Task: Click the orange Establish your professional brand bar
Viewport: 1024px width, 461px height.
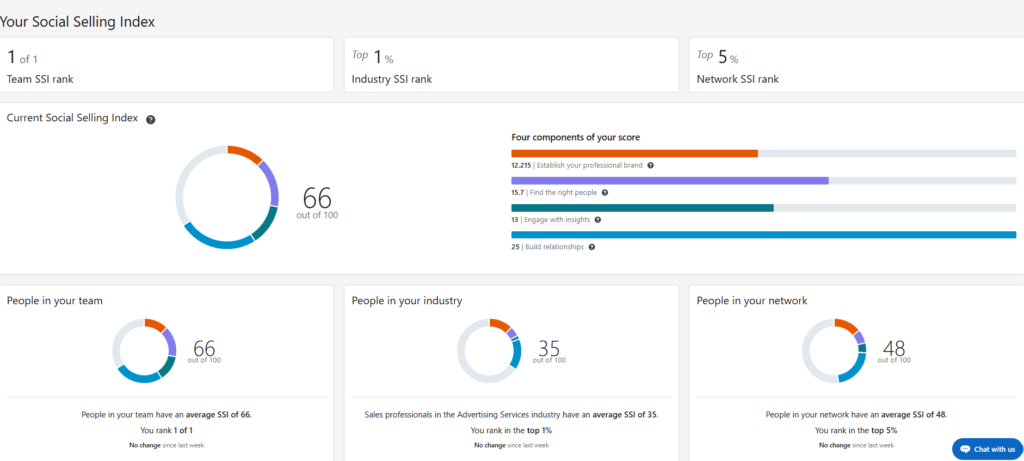Action: click(x=634, y=153)
